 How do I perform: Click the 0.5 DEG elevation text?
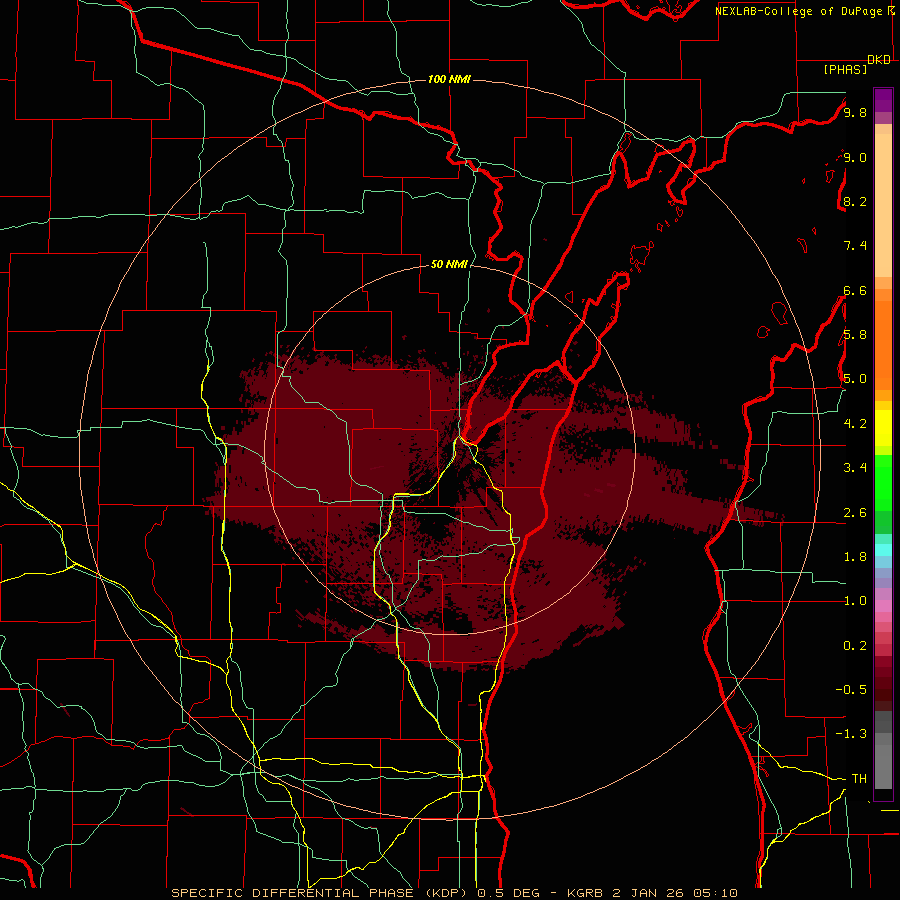point(509,893)
